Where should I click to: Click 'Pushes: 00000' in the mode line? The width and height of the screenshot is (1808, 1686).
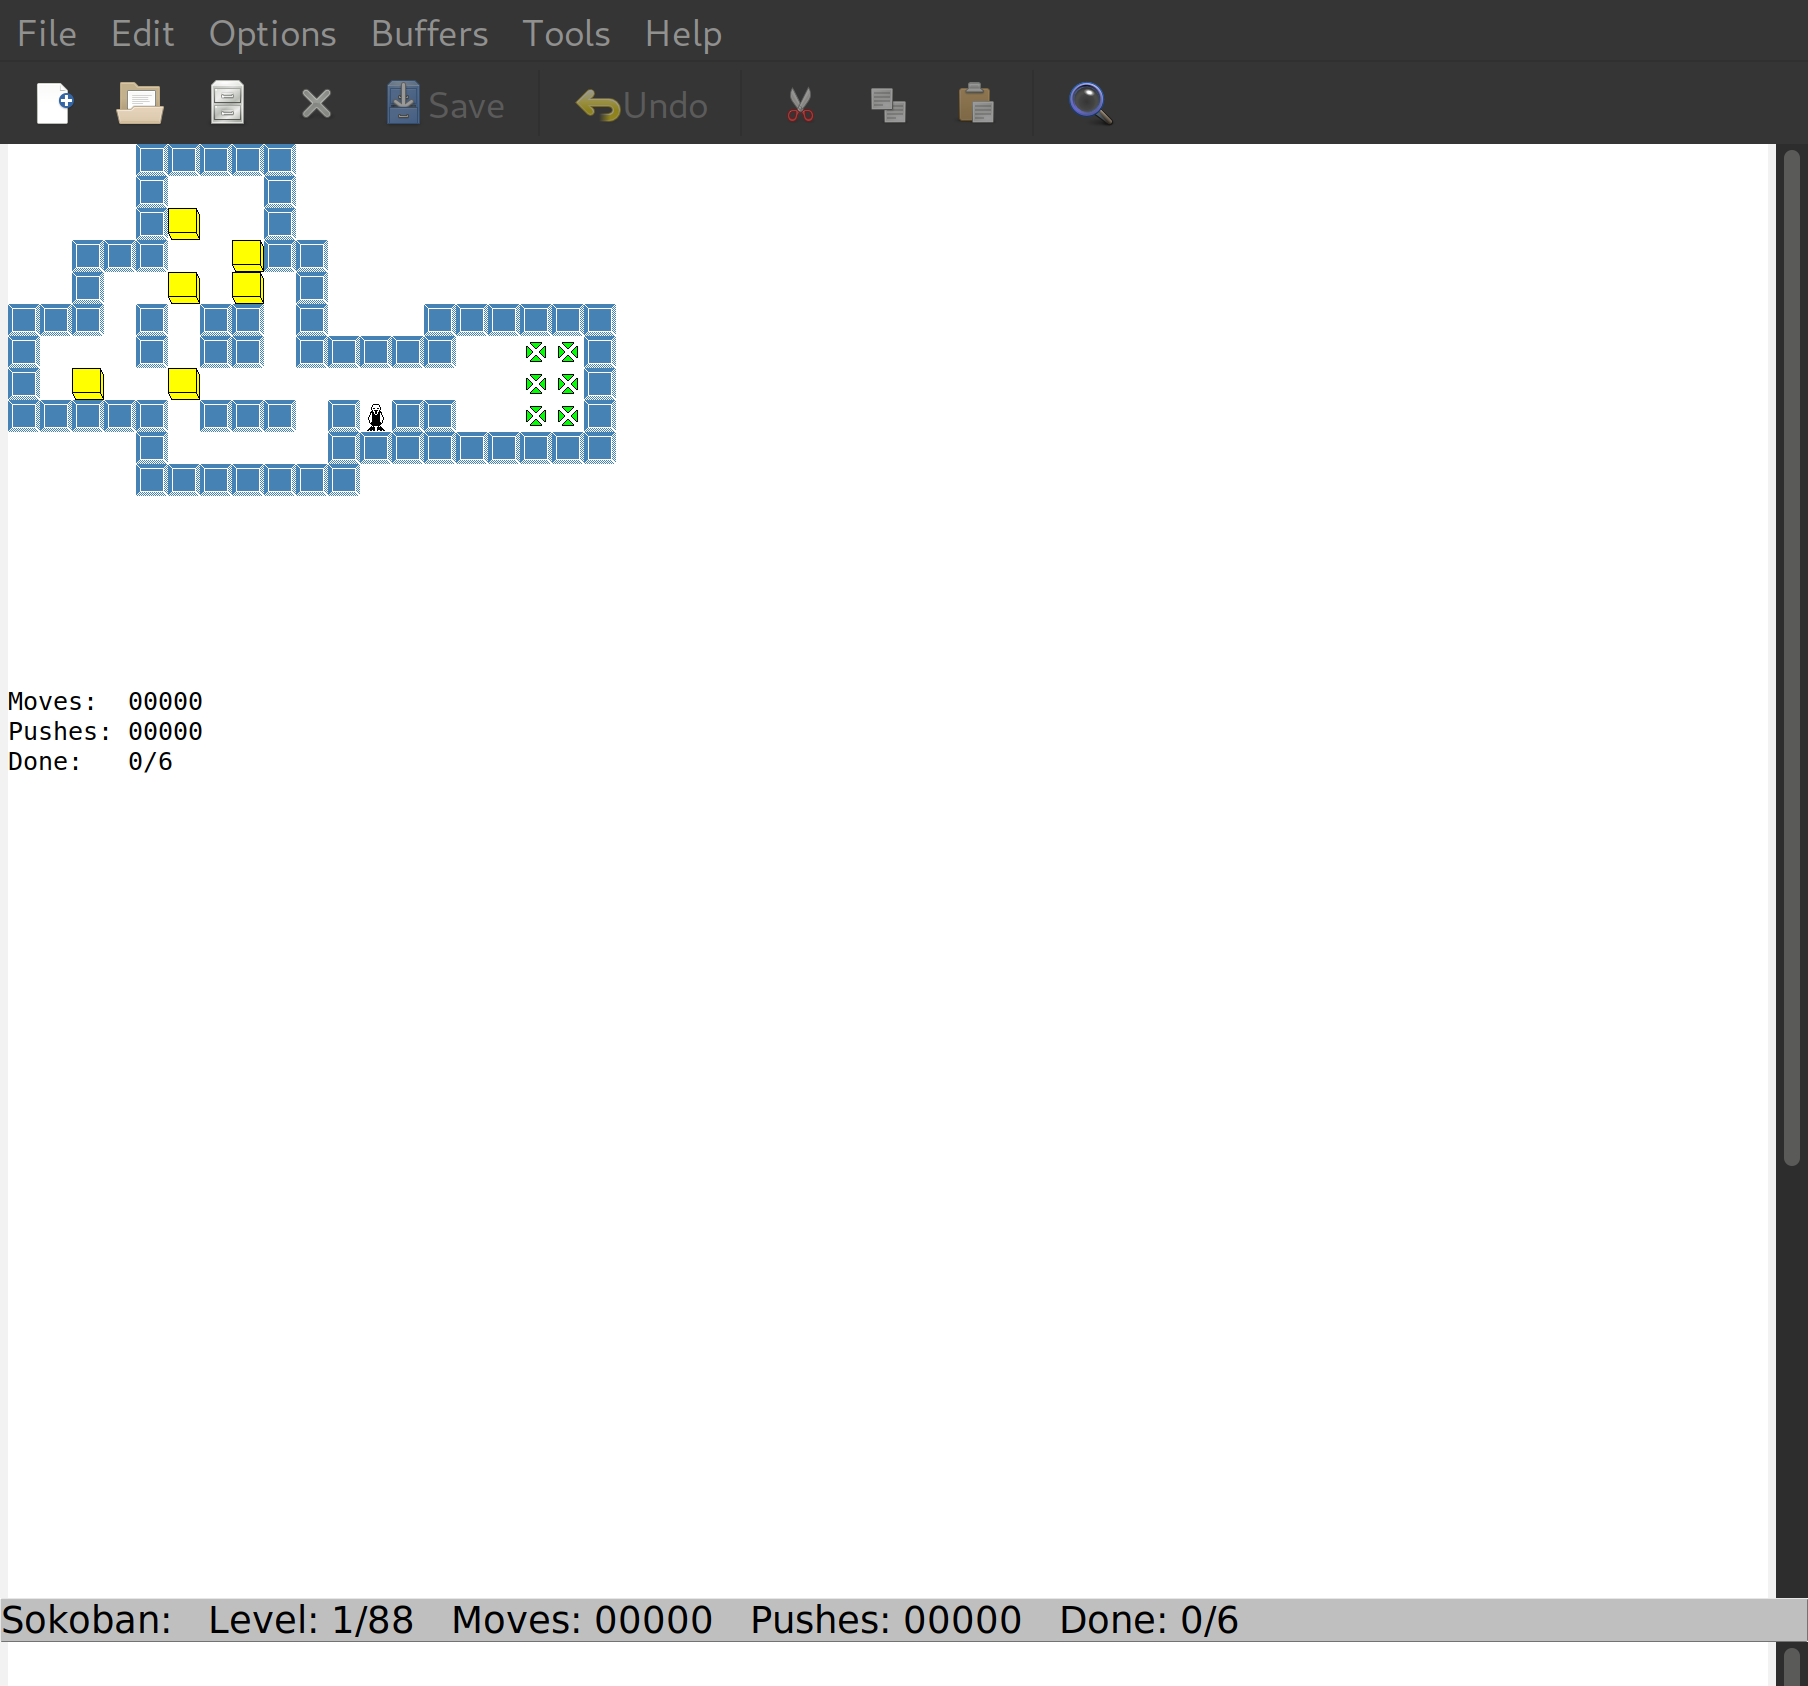tap(886, 1620)
